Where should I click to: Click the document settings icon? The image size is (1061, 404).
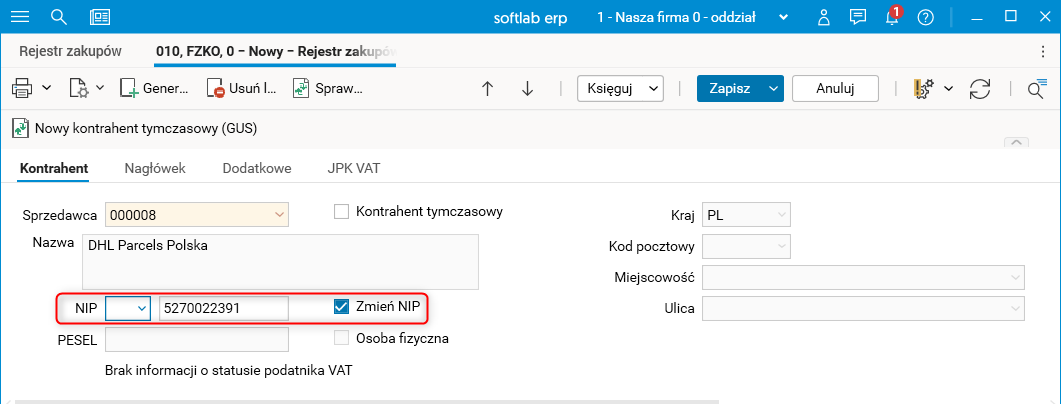click(x=79, y=88)
